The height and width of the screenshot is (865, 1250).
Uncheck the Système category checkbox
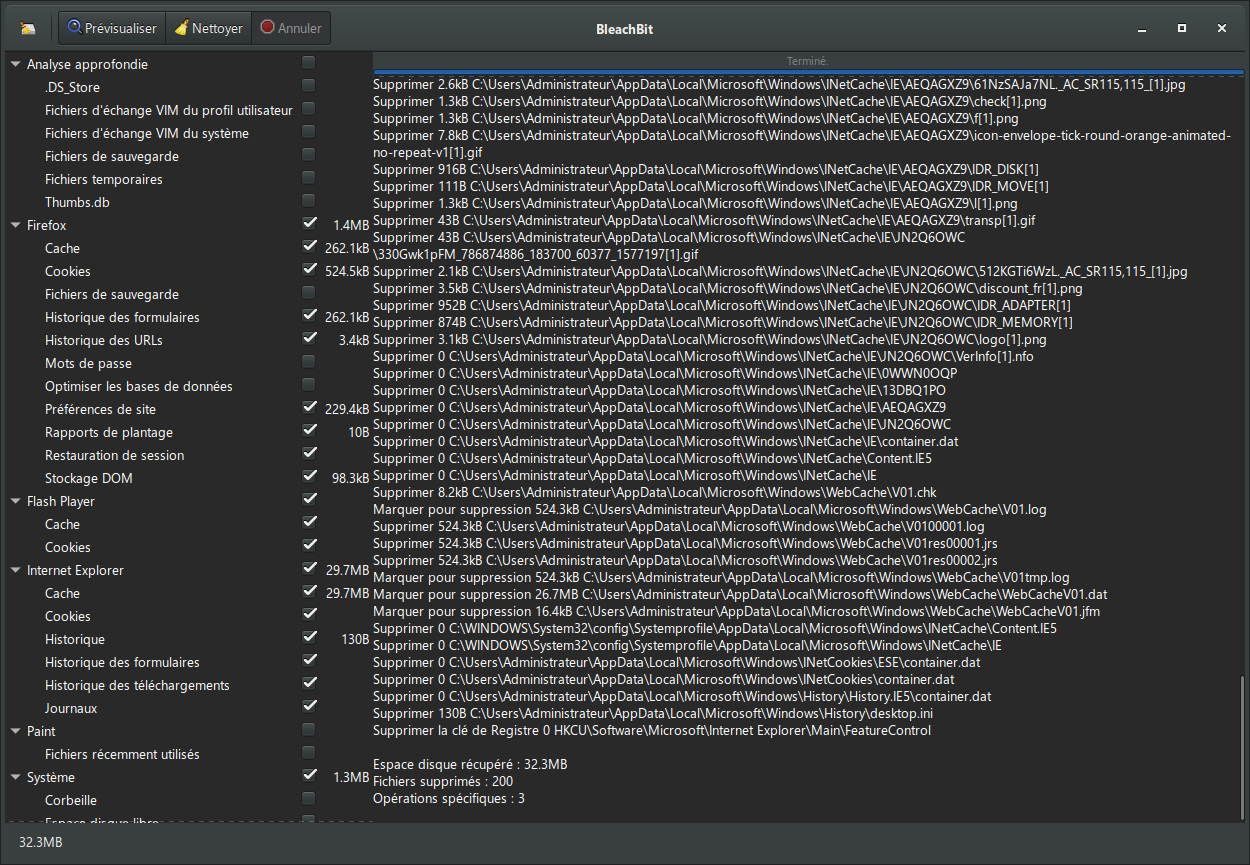click(x=309, y=776)
